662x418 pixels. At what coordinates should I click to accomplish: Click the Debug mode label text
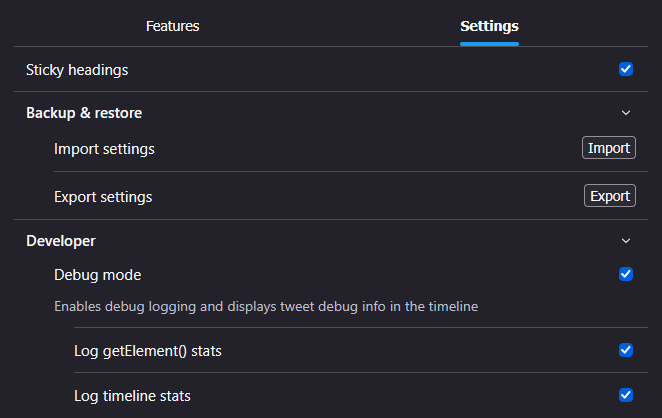[98, 275]
